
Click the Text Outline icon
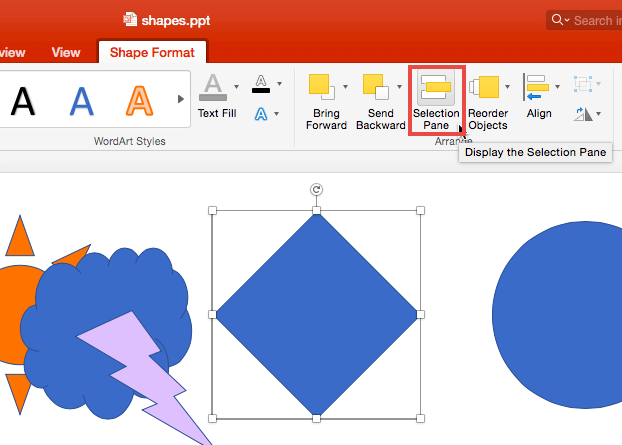(260, 84)
